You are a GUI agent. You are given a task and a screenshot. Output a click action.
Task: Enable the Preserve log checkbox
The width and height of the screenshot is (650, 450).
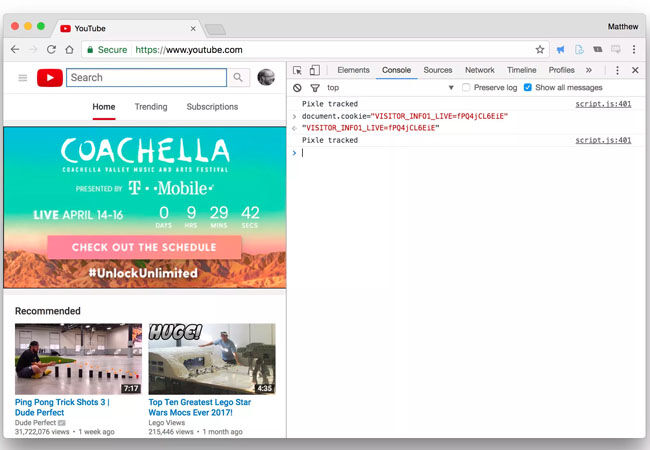[x=467, y=88]
